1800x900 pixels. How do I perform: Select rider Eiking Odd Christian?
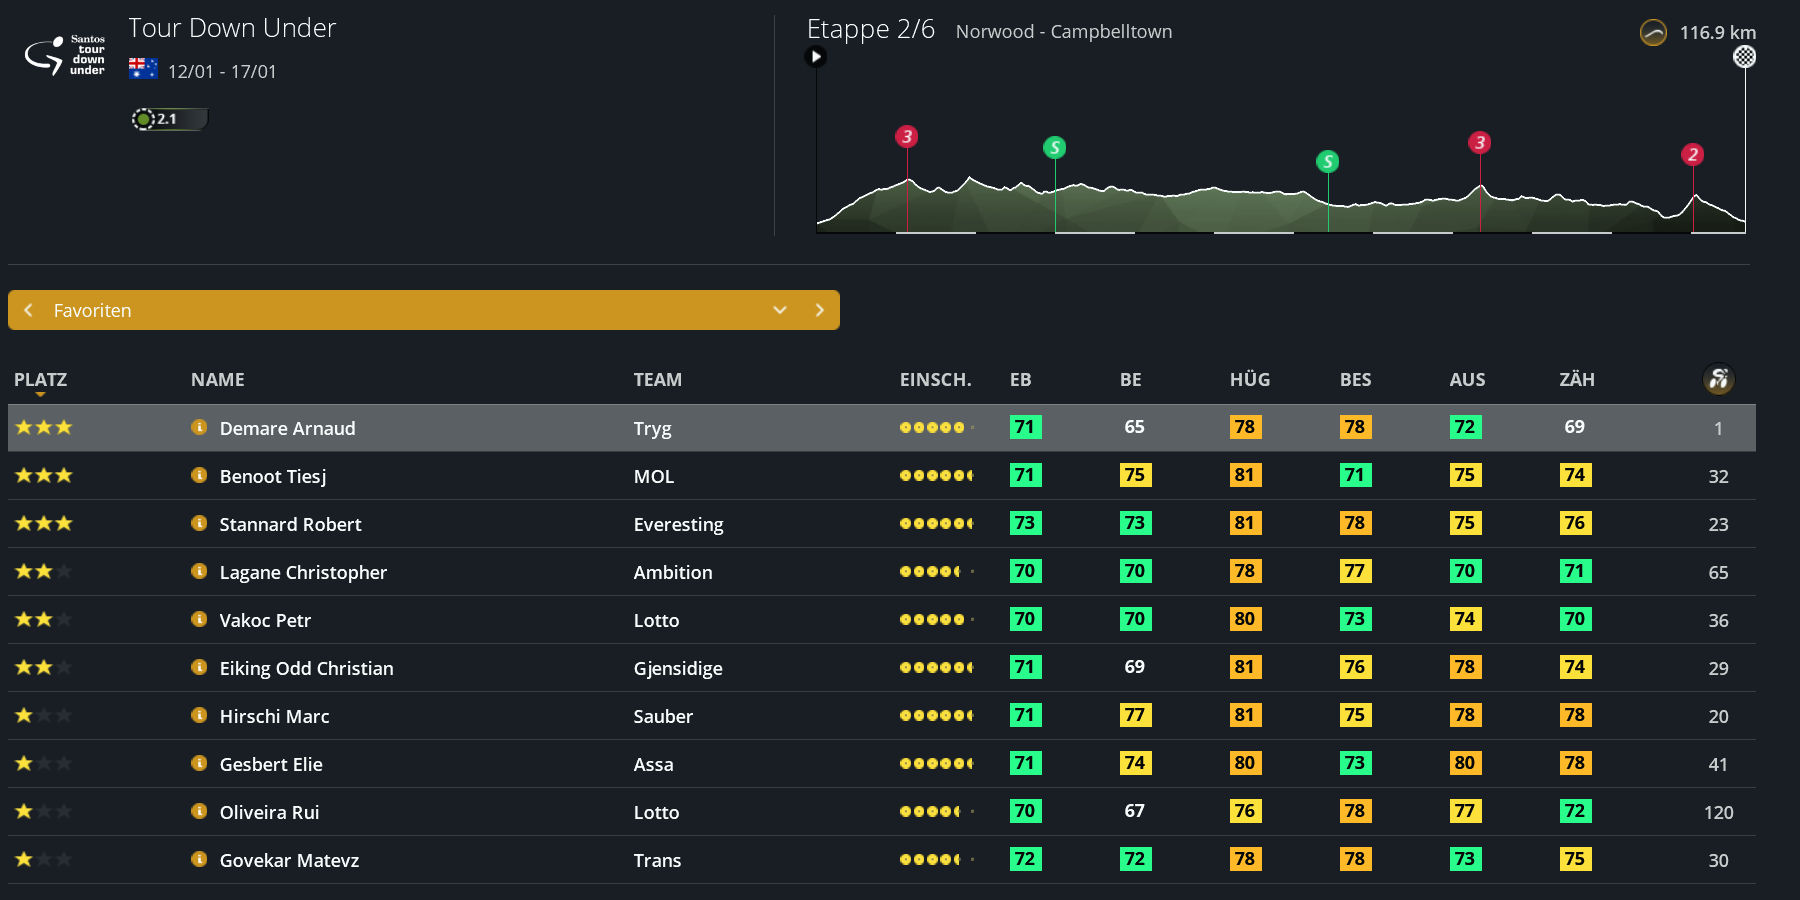tap(306, 668)
